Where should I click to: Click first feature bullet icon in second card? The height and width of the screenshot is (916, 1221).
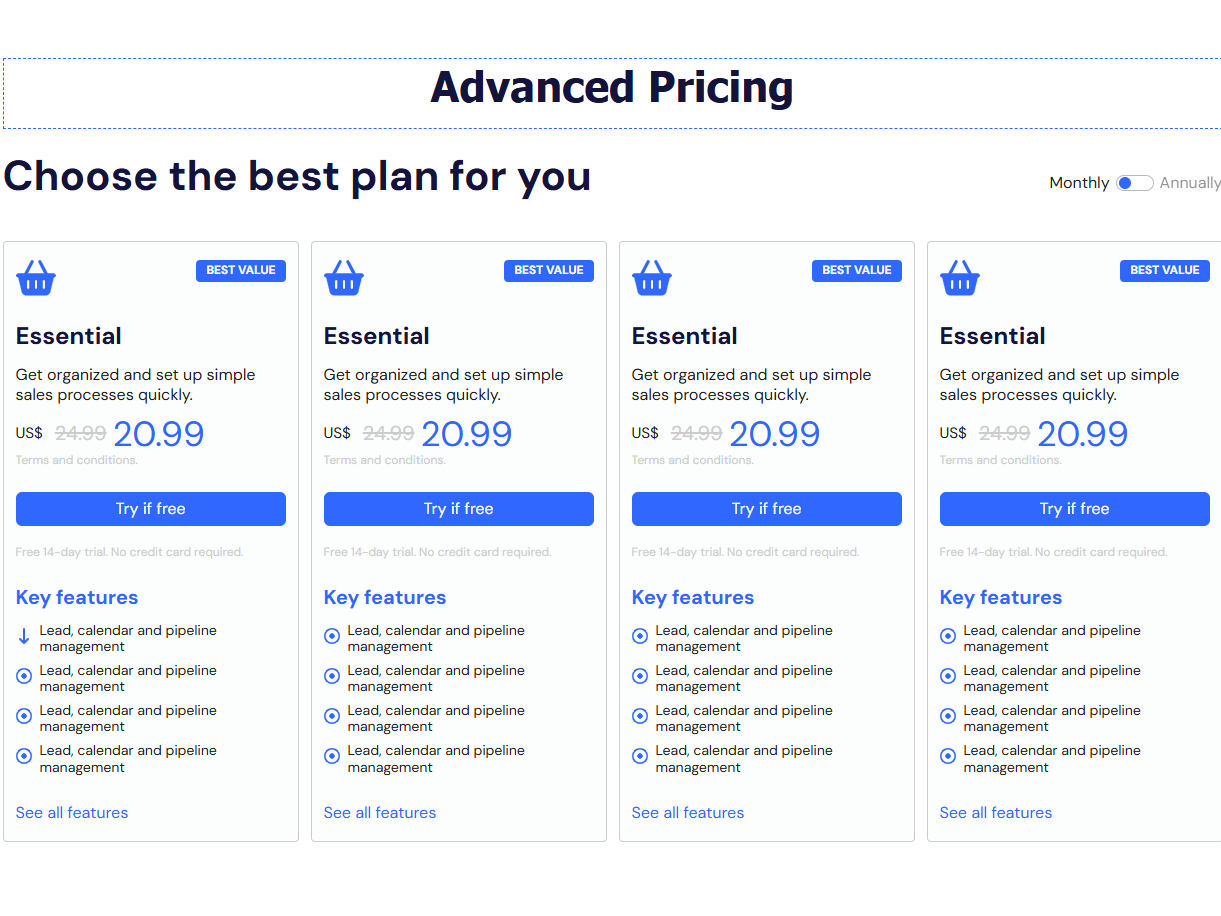click(332, 636)
